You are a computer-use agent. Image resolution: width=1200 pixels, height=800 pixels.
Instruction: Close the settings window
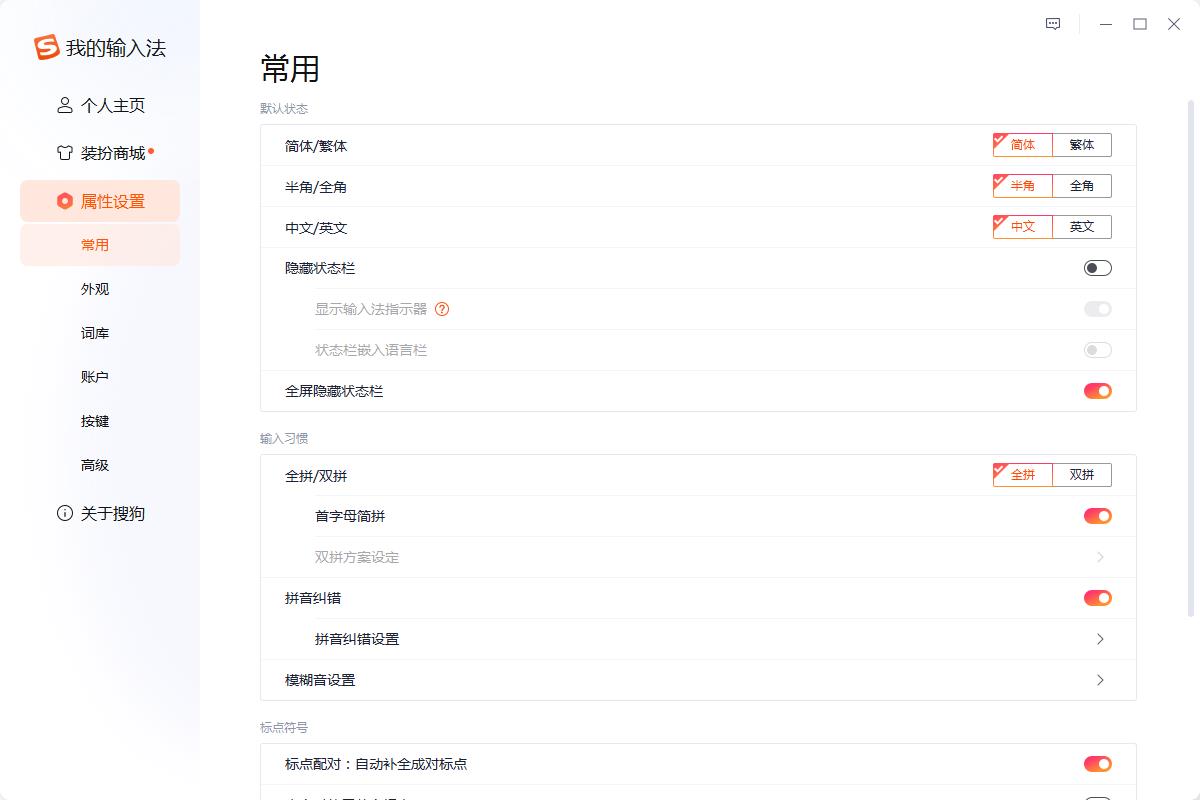tap(1174, 24)
